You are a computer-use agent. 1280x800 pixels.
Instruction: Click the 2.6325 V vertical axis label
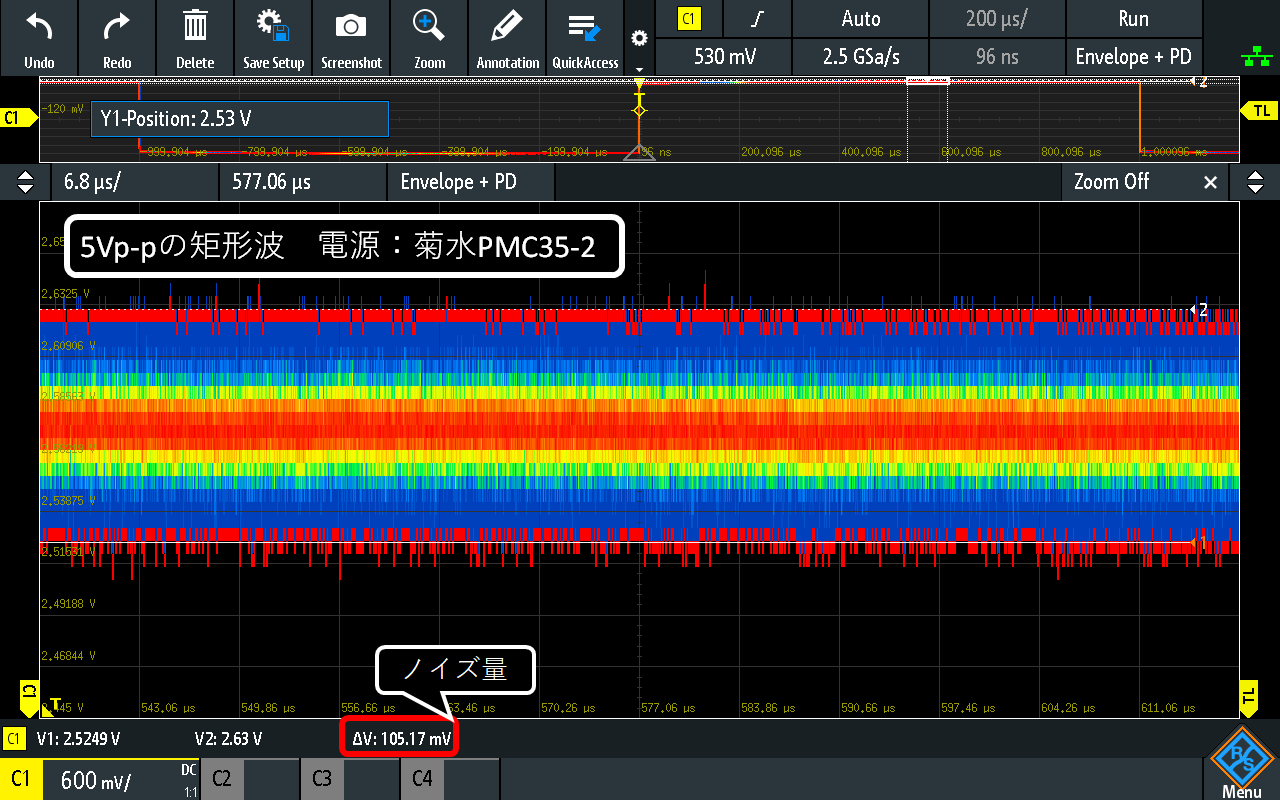[65, 294]
